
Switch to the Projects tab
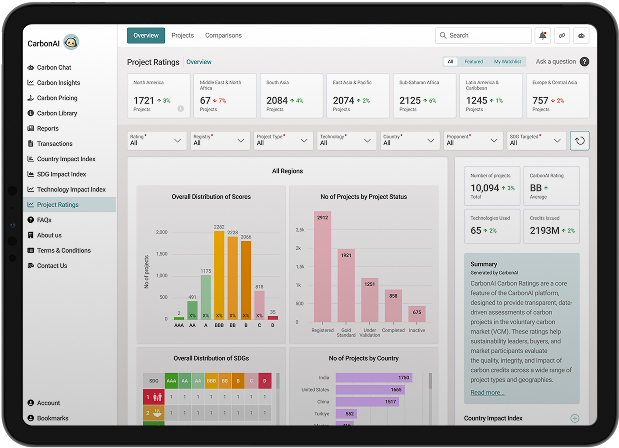pyautogui.click(x=182, y=35)
